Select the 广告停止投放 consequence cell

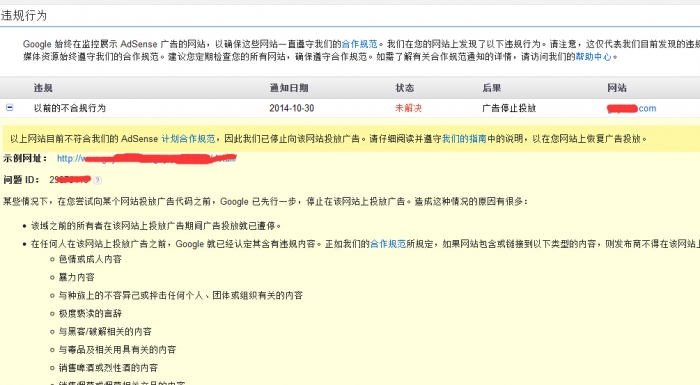point(509,108)
